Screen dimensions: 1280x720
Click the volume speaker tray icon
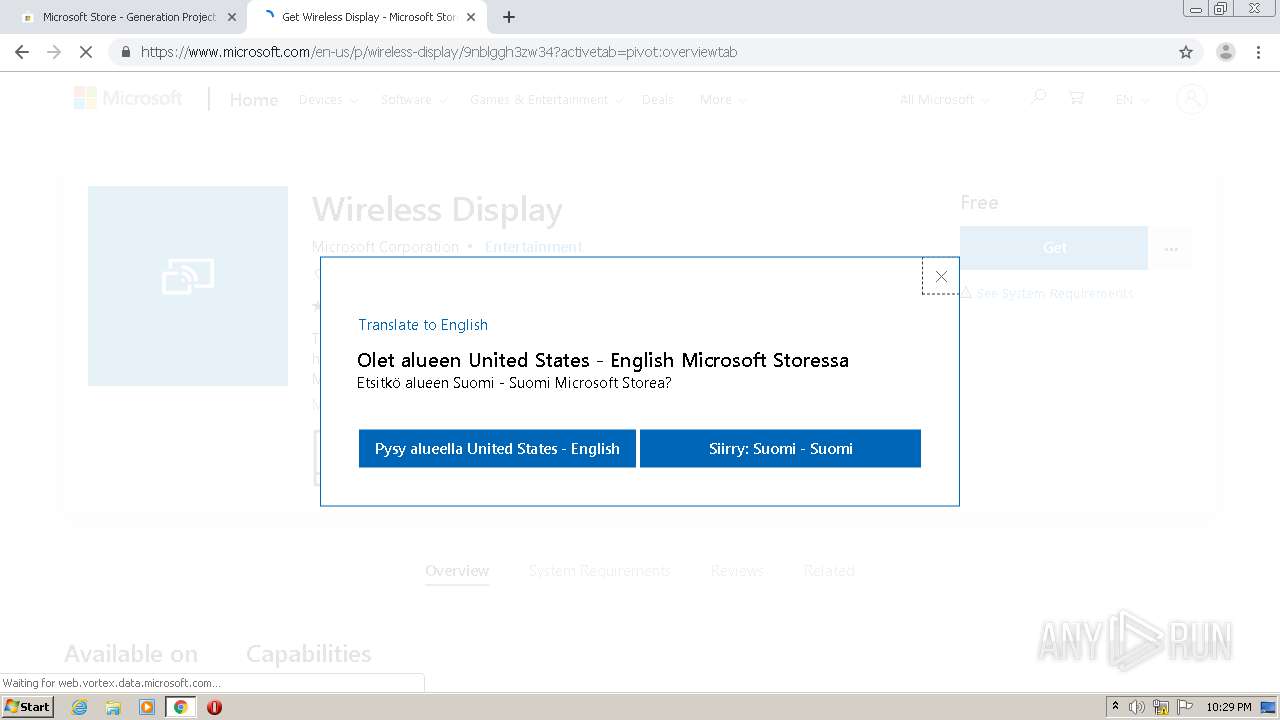[x=1137, y=707]
